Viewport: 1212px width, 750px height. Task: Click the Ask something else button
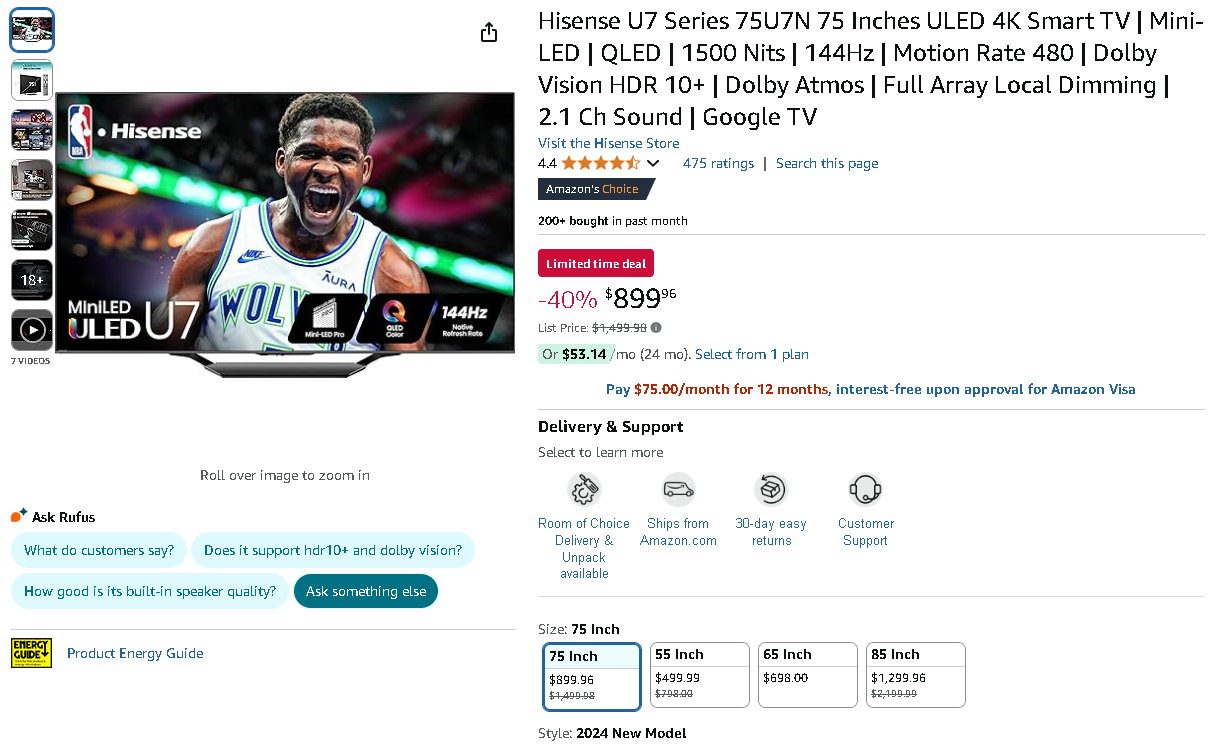[x=366, y=591]
